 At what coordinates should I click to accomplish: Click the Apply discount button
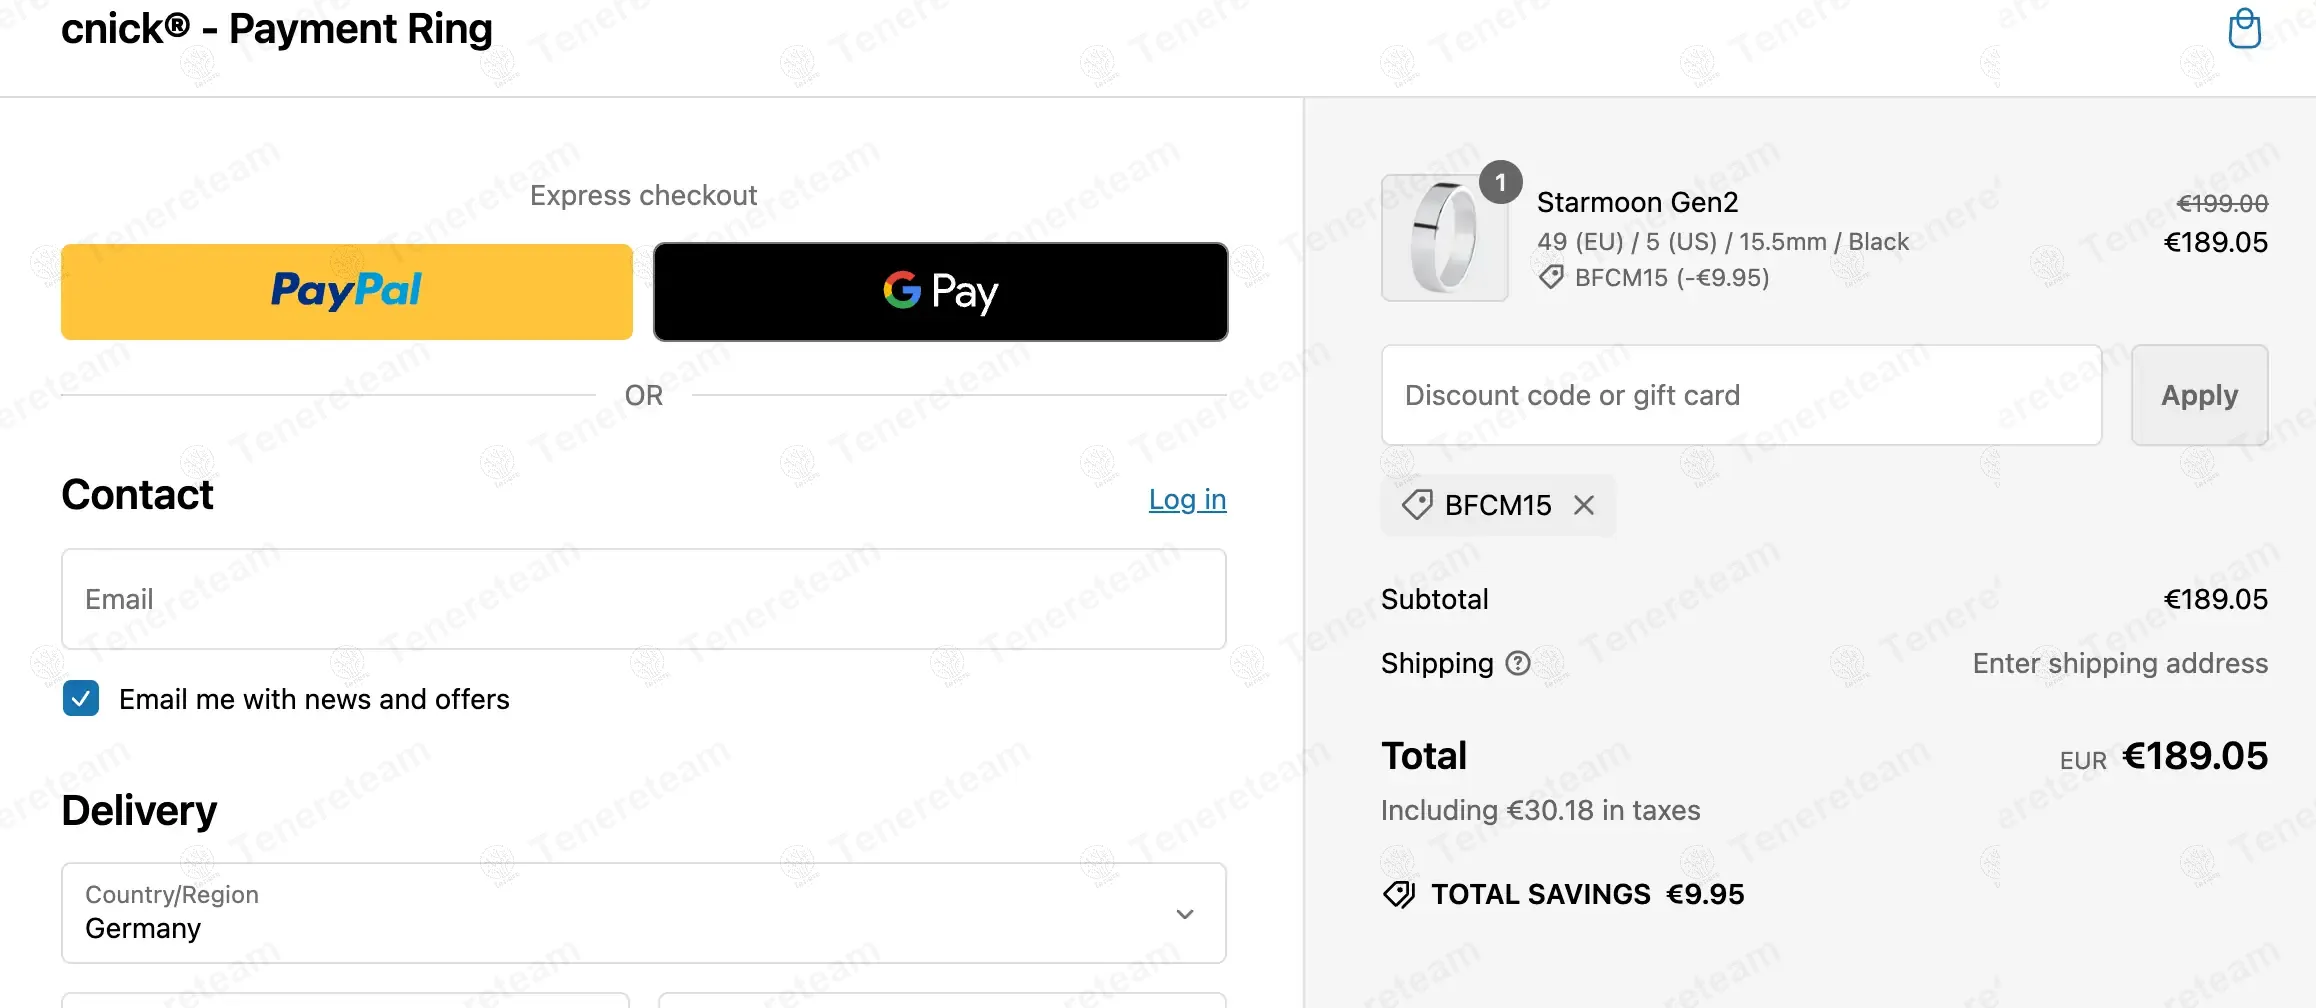[2199, 395]
